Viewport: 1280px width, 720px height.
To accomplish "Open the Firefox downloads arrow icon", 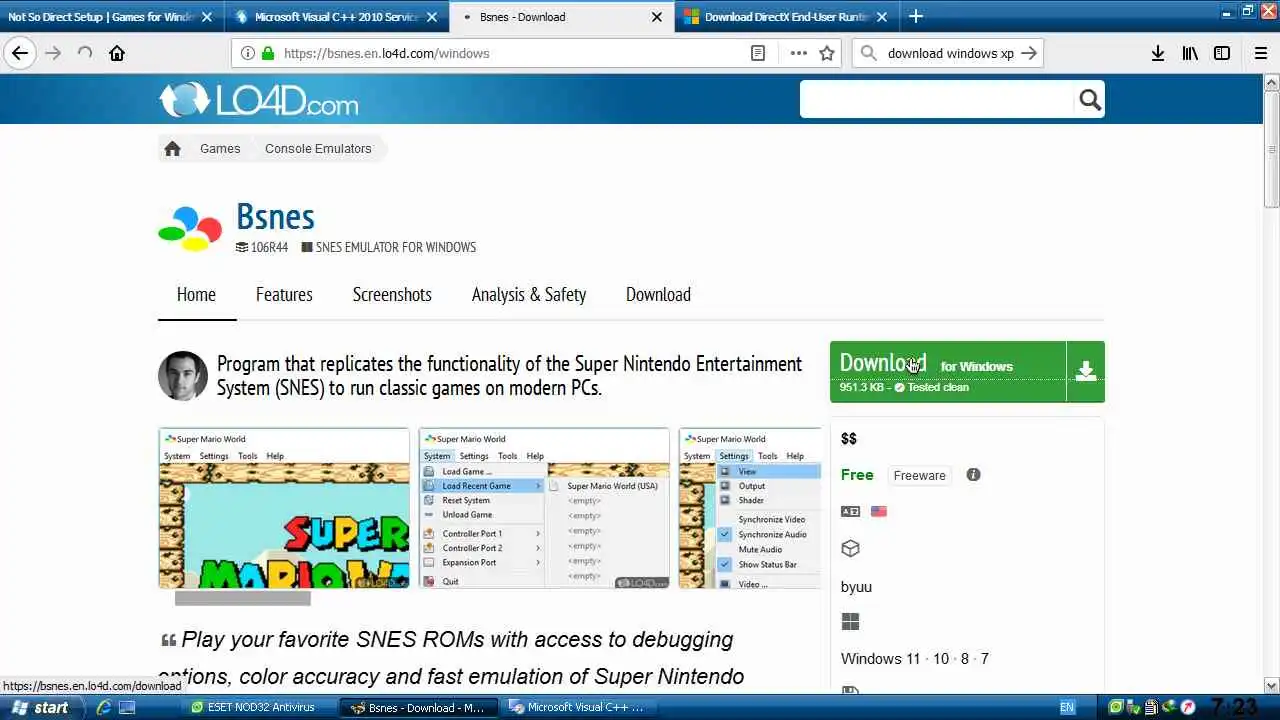I will 1157,53.
